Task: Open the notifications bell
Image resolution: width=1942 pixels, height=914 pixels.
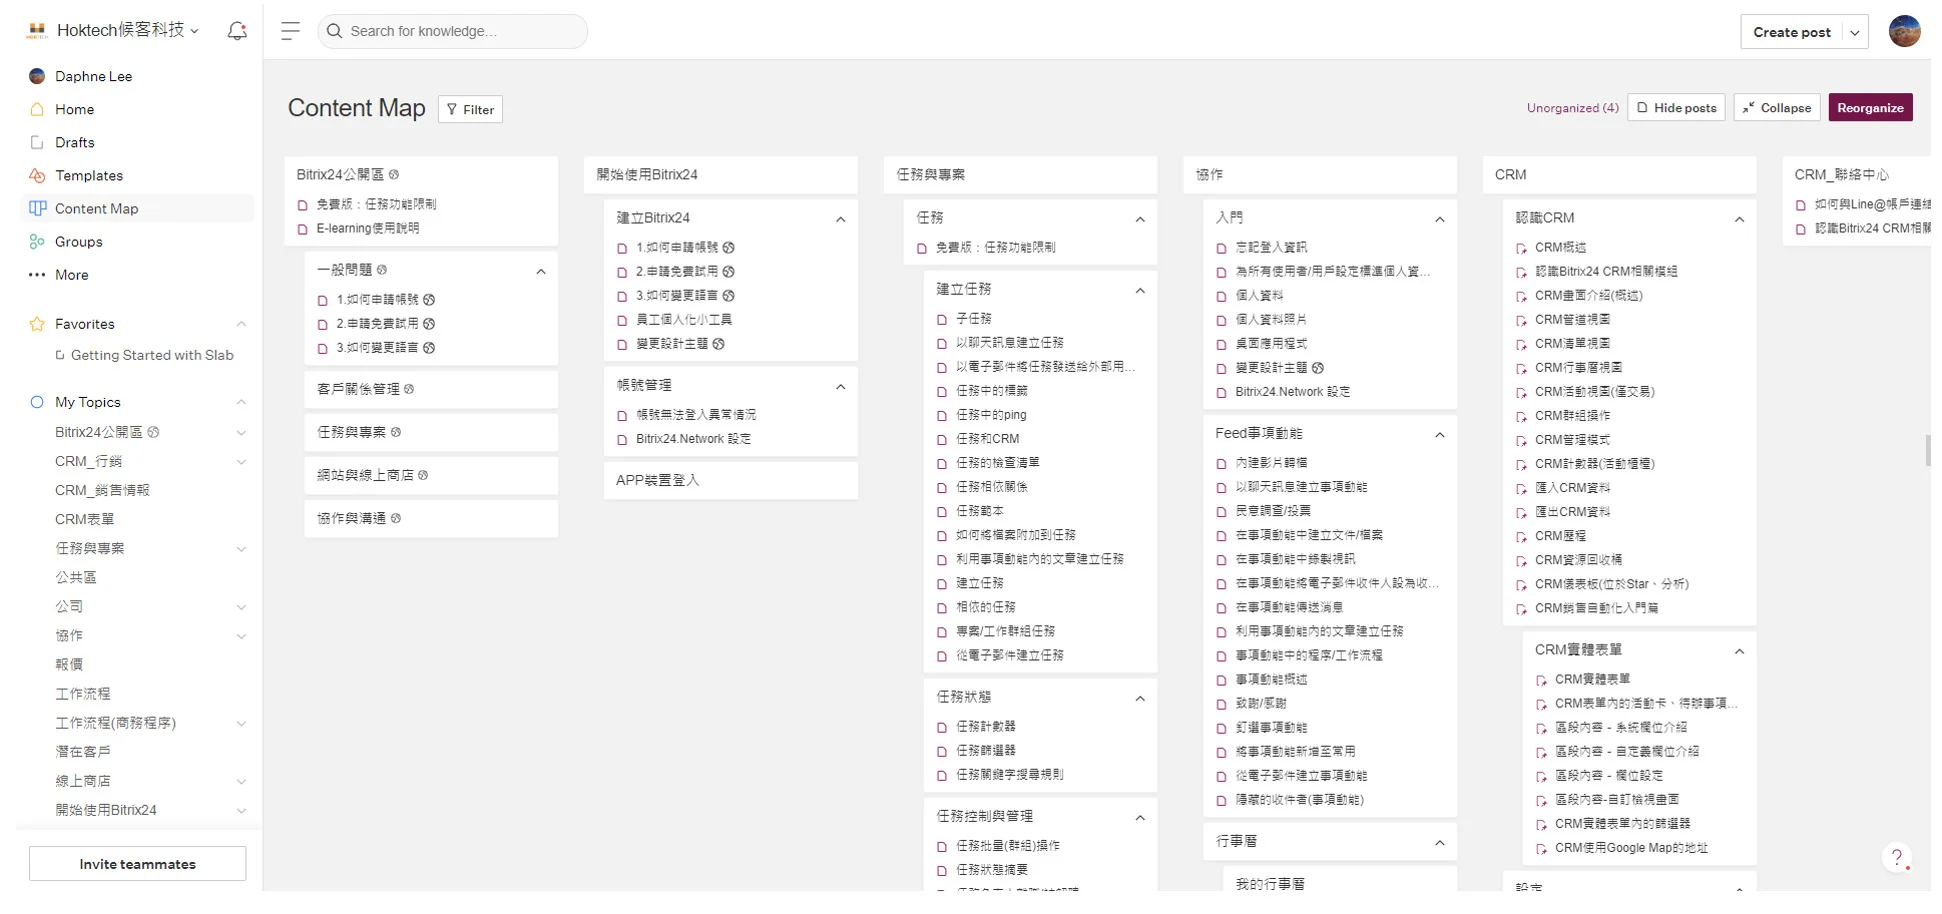Action: (237, 31)
